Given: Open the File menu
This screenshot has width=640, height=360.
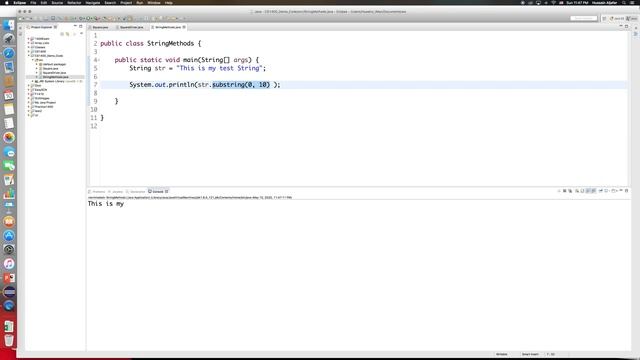Looking at the screenshot, I should coord(33,2).
